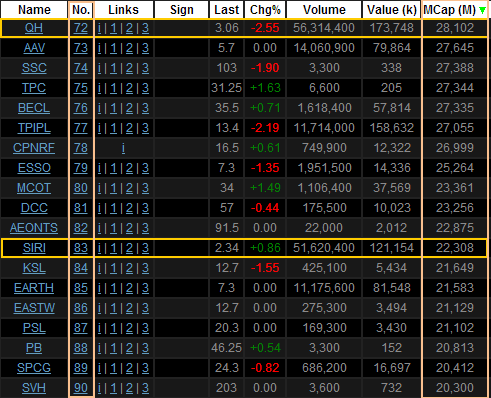Select SVH last price 203
Image resolution: width=491 pixels, height=398 pixels.
point(228,388)
